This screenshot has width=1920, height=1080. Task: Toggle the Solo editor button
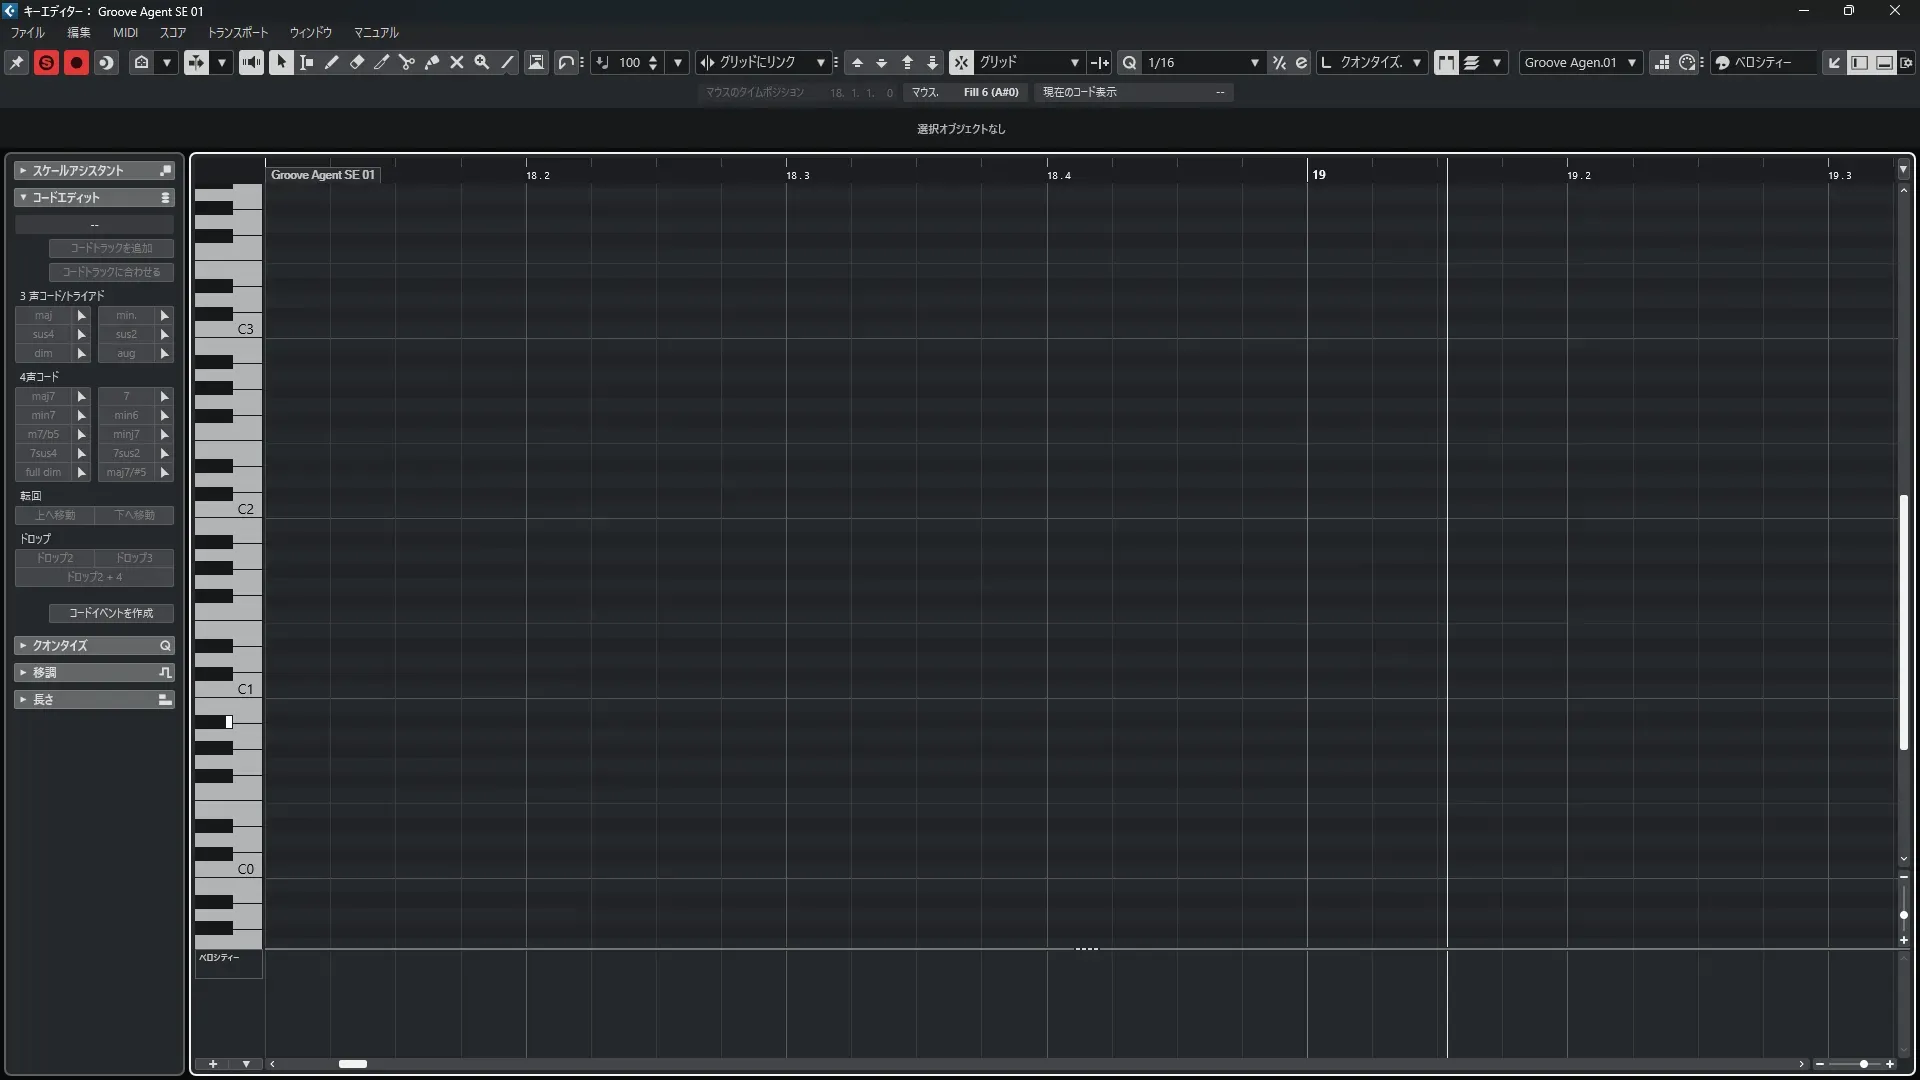(x=46, y=62)
